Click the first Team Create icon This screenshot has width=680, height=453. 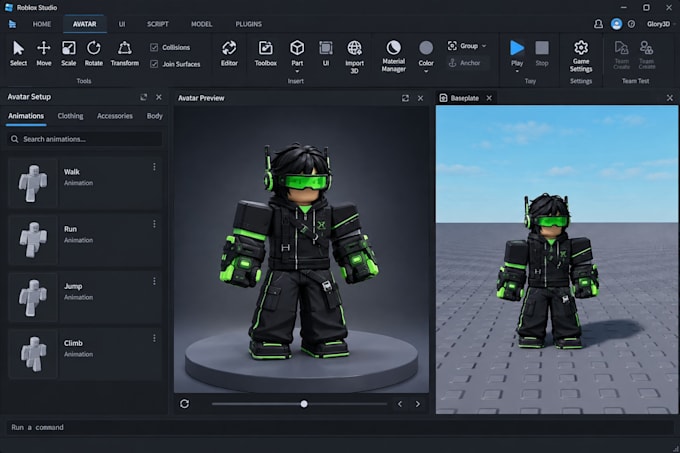(x=621, y=54)
